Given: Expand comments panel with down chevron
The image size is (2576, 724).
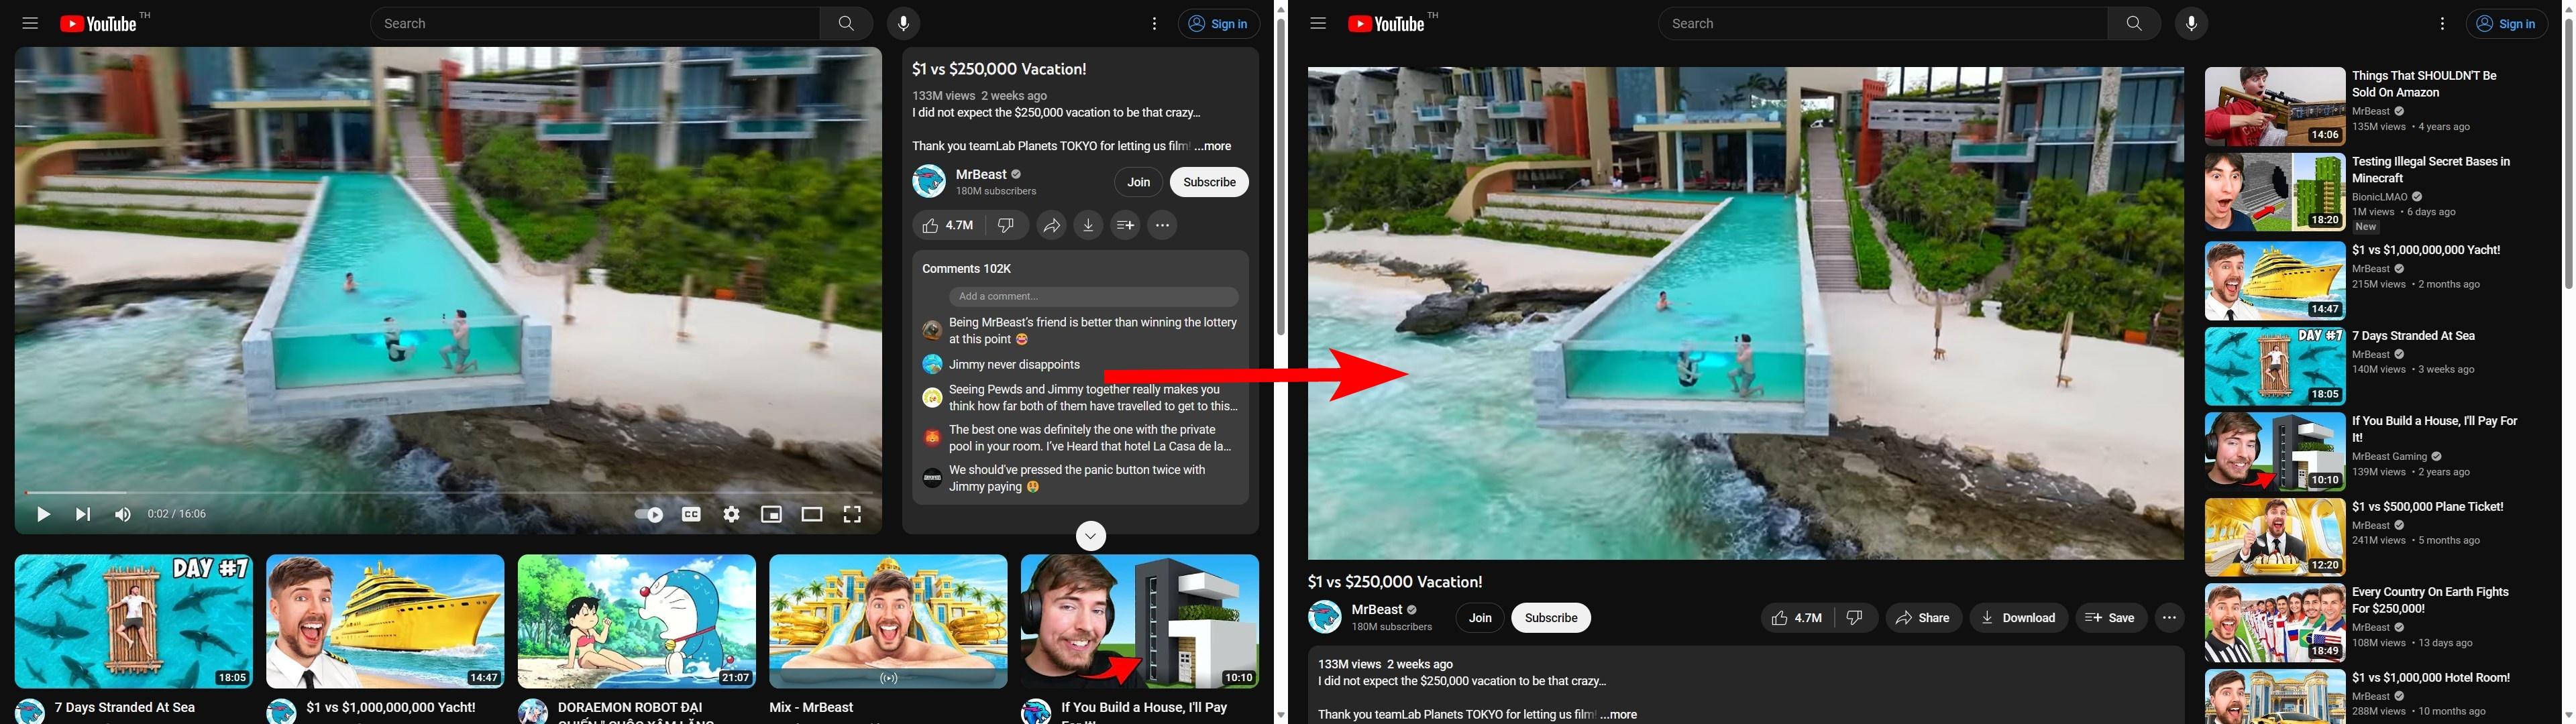Looking at the screenshot, I should click(1090, 537).
